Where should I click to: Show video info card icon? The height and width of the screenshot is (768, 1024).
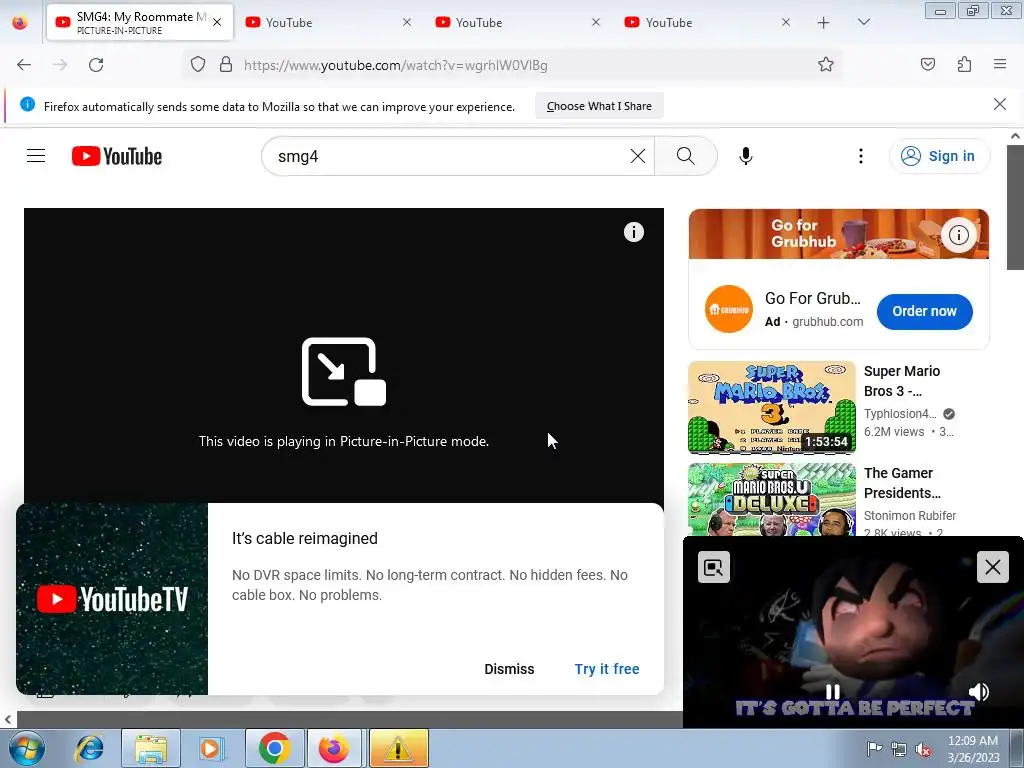(633, 232)
